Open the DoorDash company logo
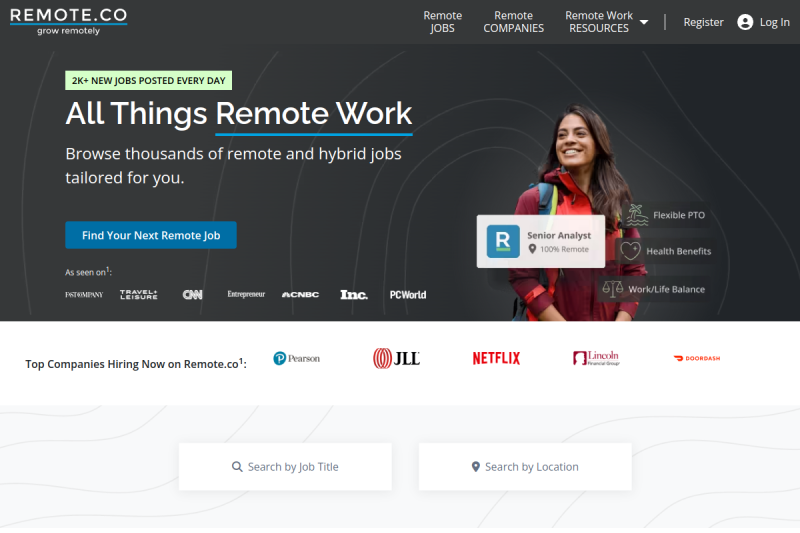Viewport: 800px width, 533px height. pos(696,359)
